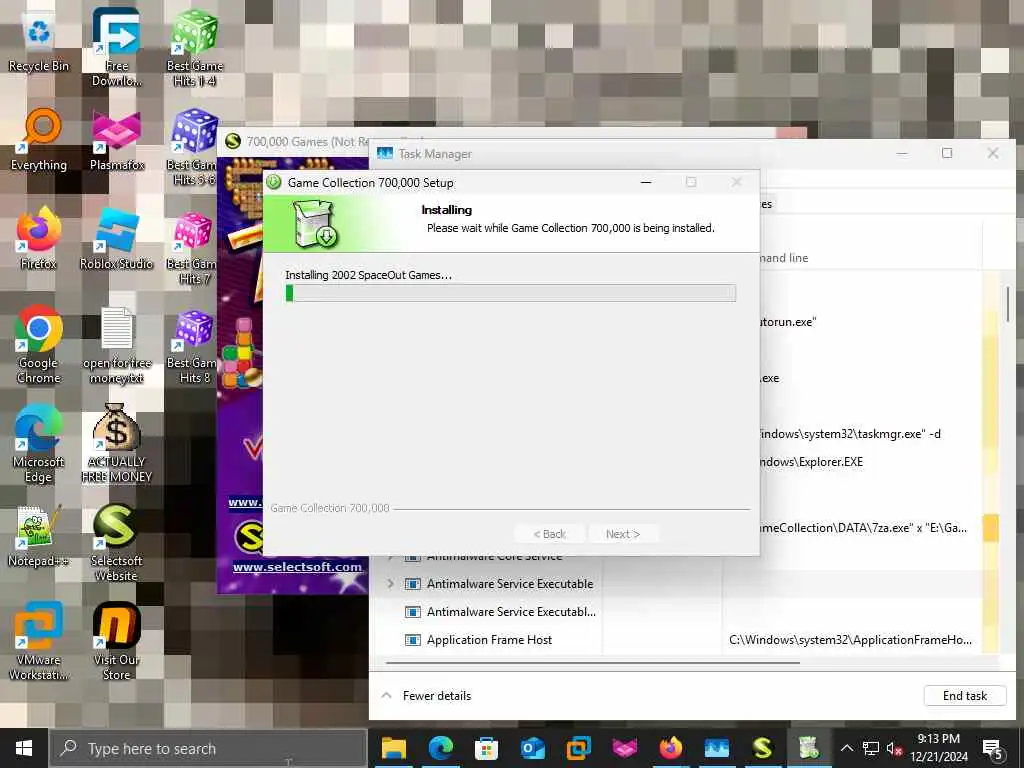Minimize the Game Collection 700,000 Setup window

click(646, 182)
